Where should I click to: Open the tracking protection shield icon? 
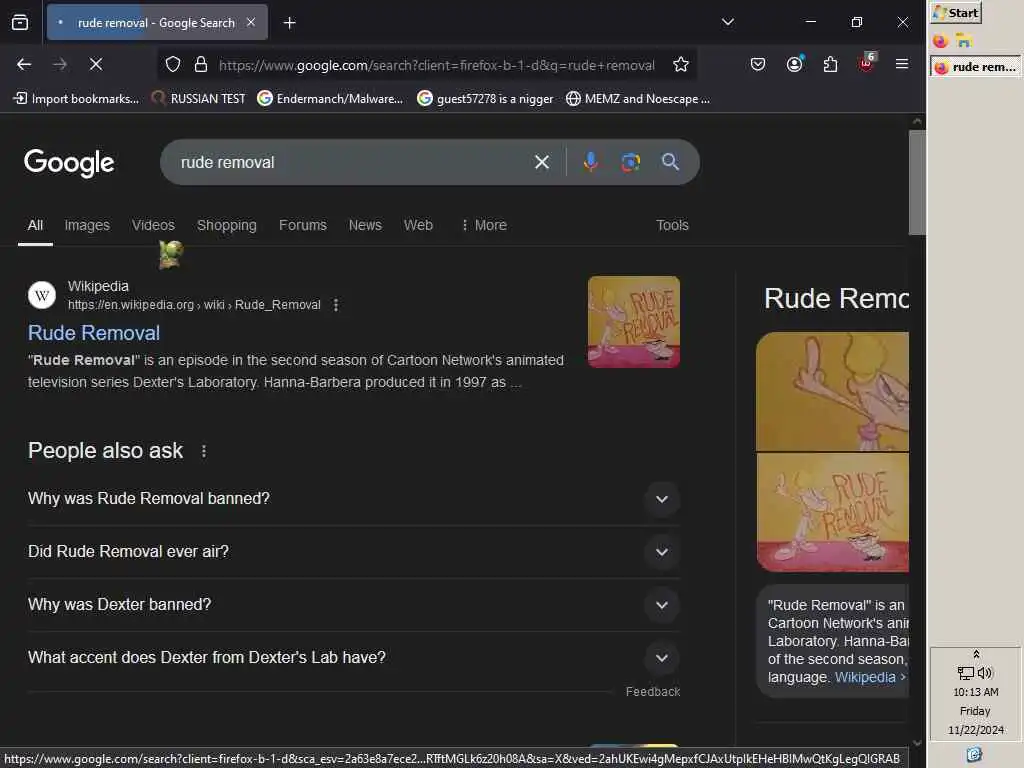172,64
